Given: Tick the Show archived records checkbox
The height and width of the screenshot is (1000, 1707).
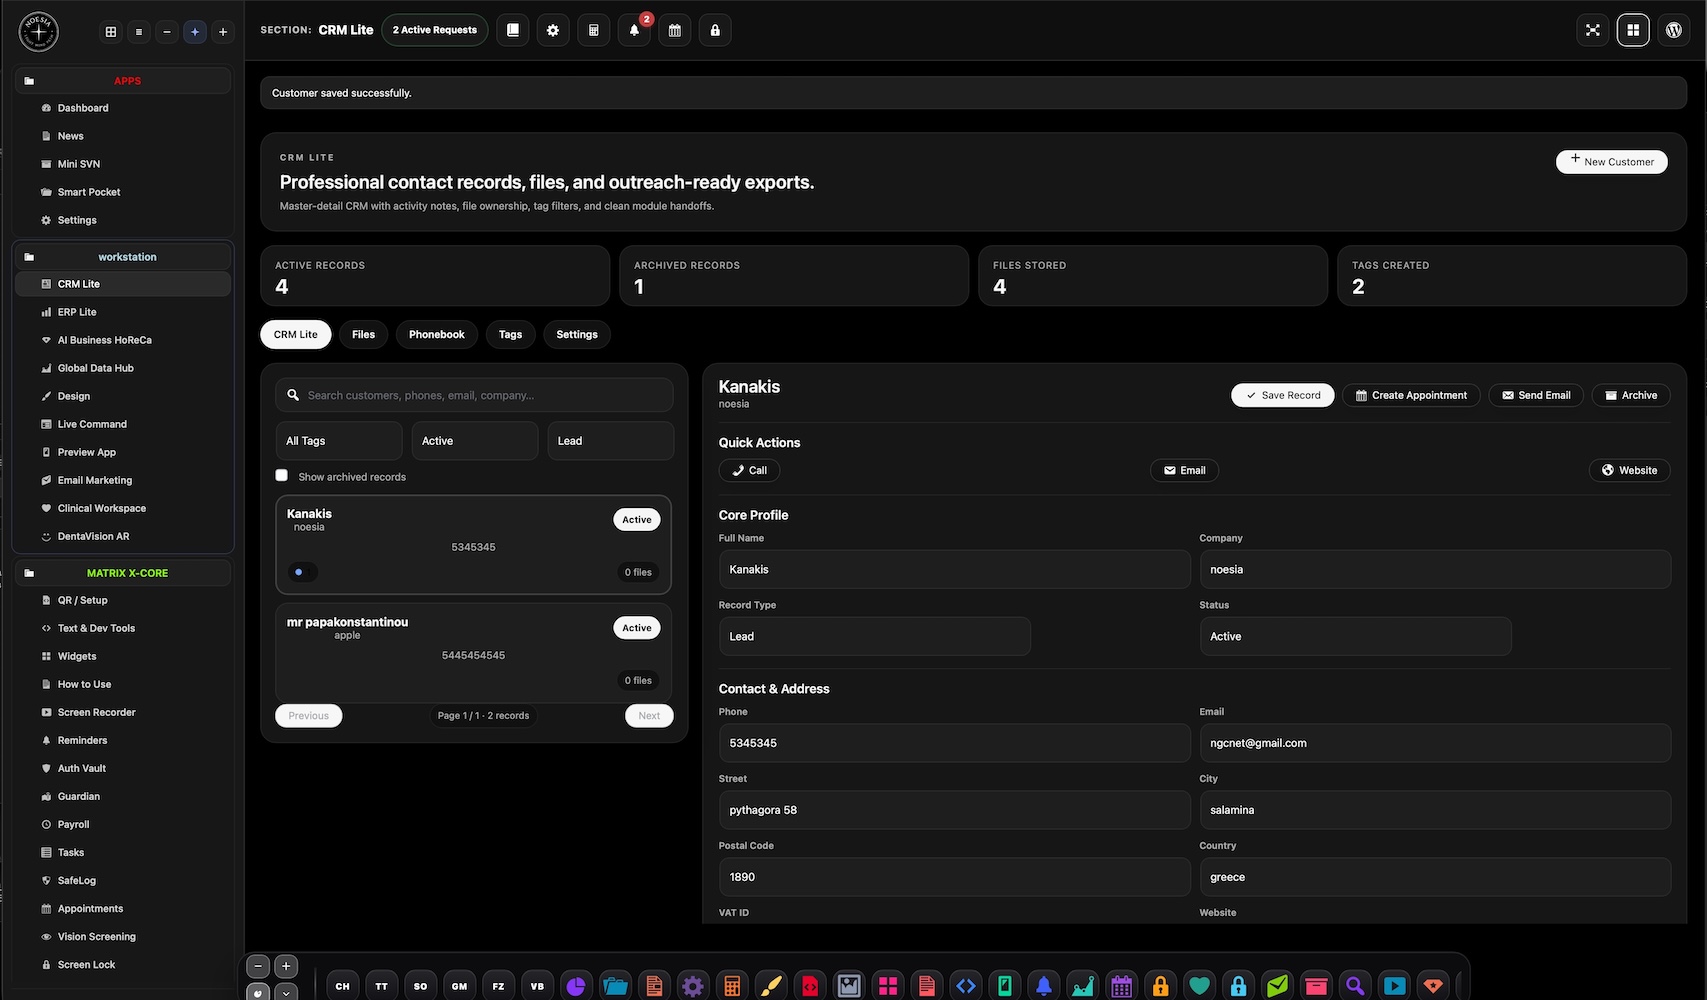Looking at the screenshot, I should (x=282, y=476).
